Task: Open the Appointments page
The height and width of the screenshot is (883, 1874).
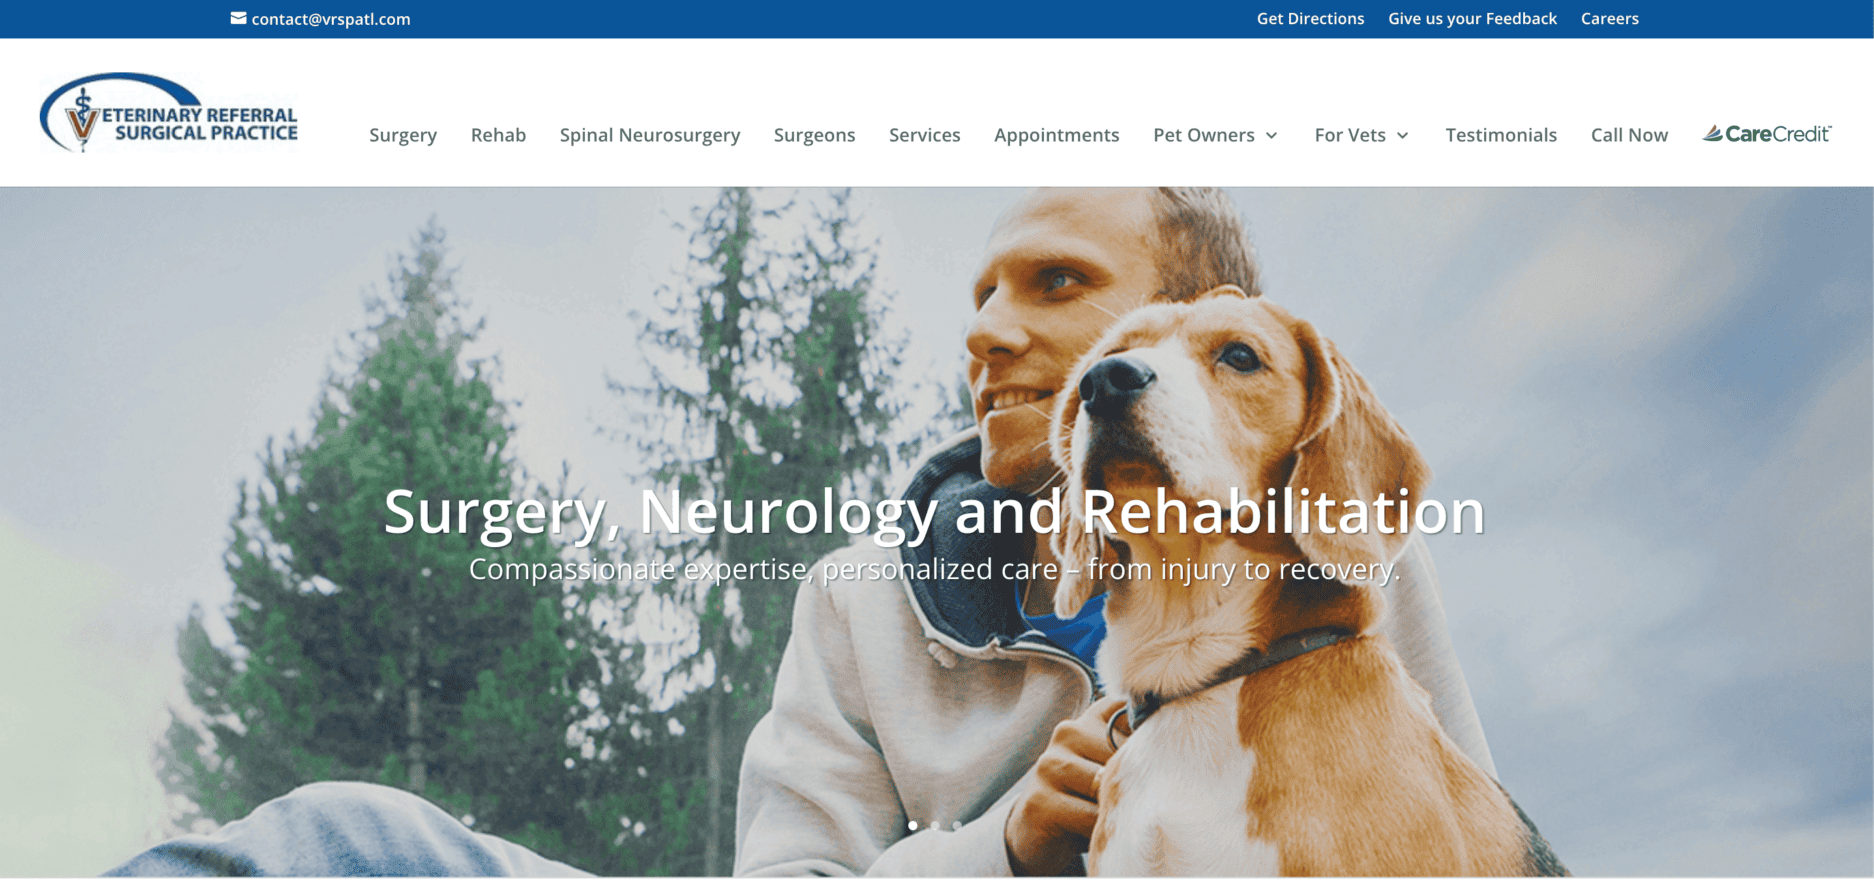Action: 1056,135
